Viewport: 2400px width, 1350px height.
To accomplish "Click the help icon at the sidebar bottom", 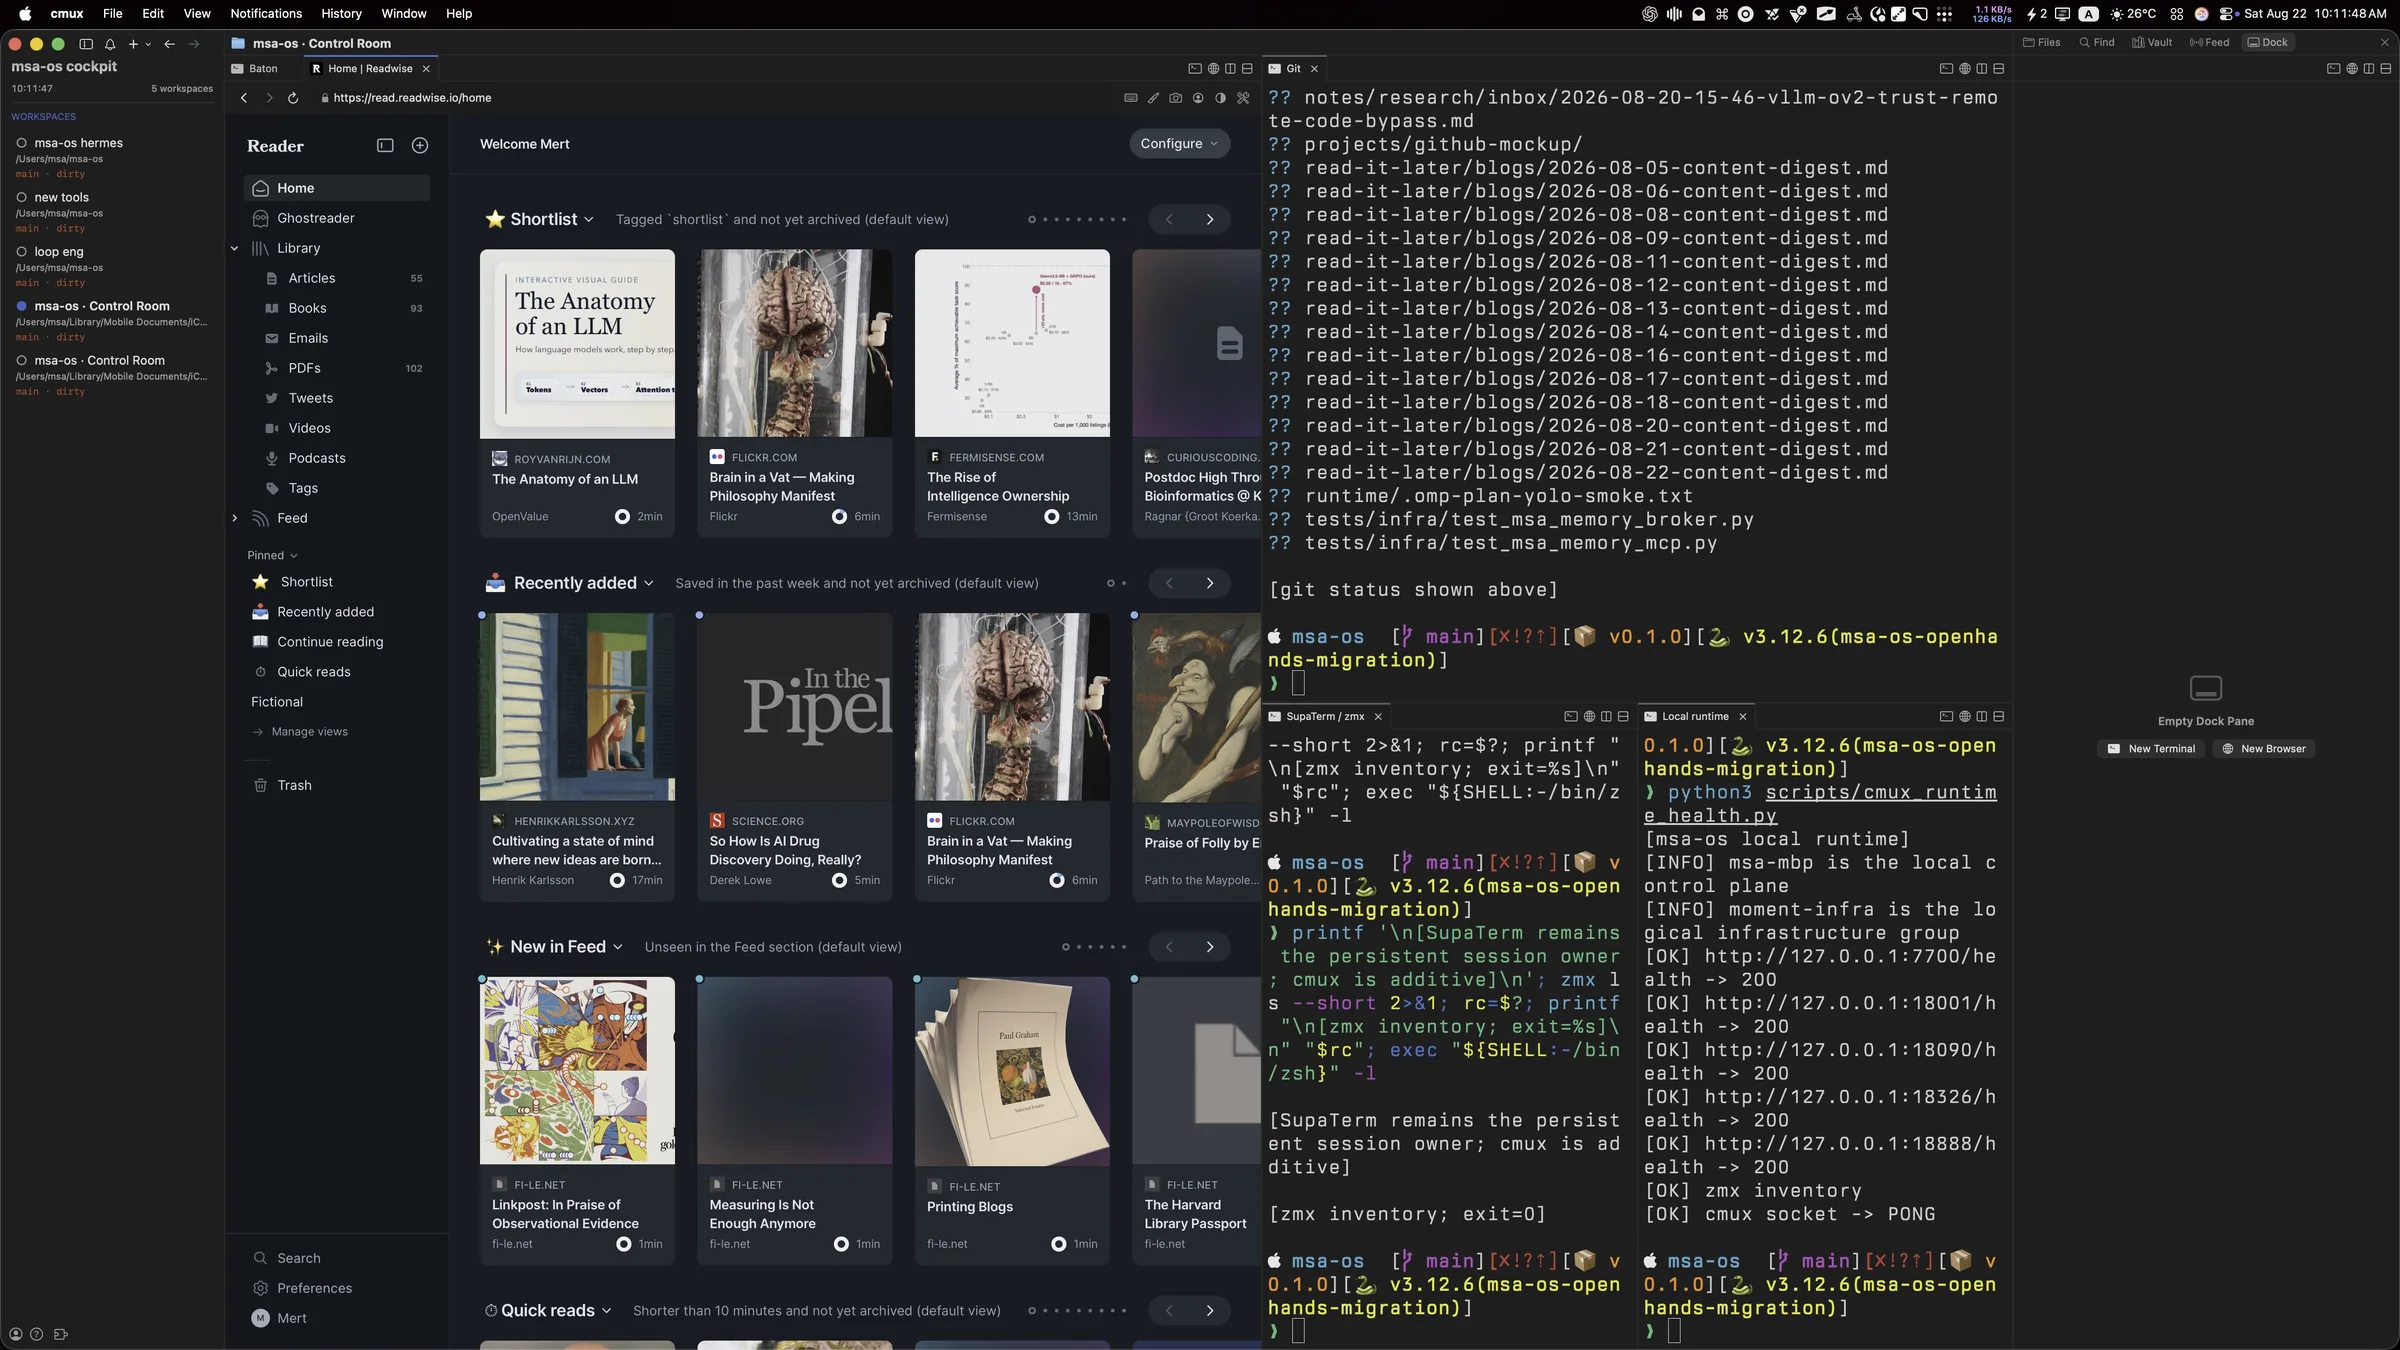I will [x=37, y=1334].
